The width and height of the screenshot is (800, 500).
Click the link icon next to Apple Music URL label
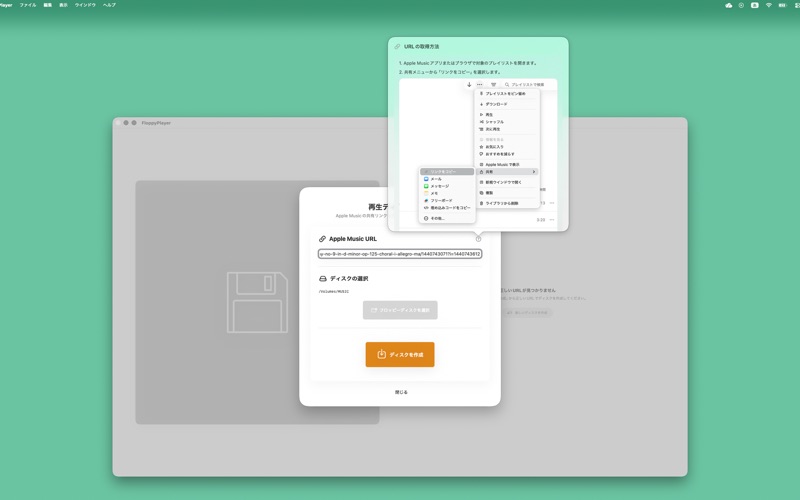[x=322, y=239]
